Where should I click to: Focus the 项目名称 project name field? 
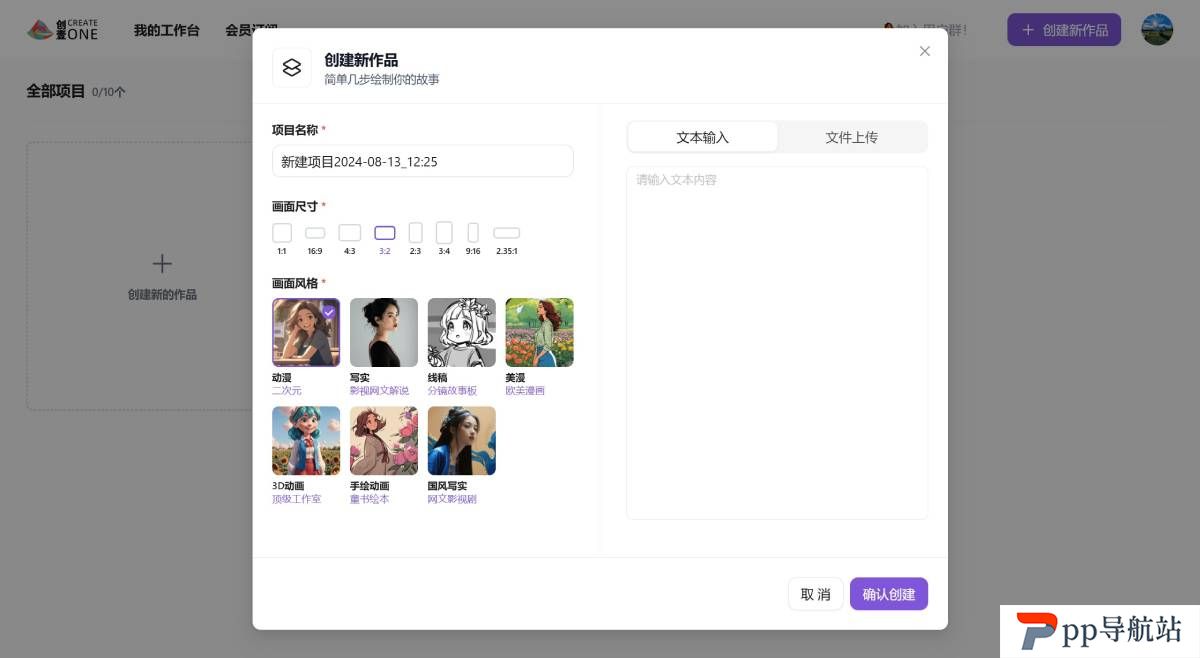(x=423, y=161)
